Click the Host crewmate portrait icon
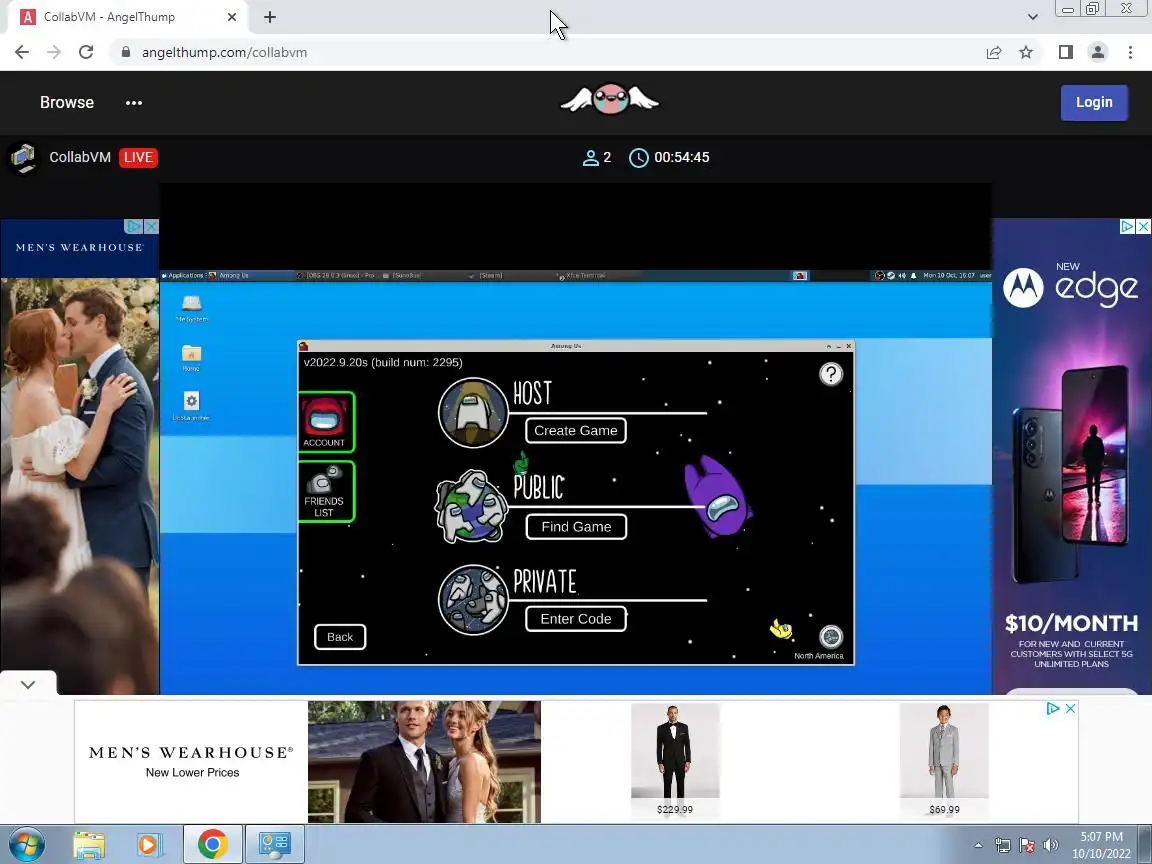Screen dimensions: 1152x864 [473, 412]
